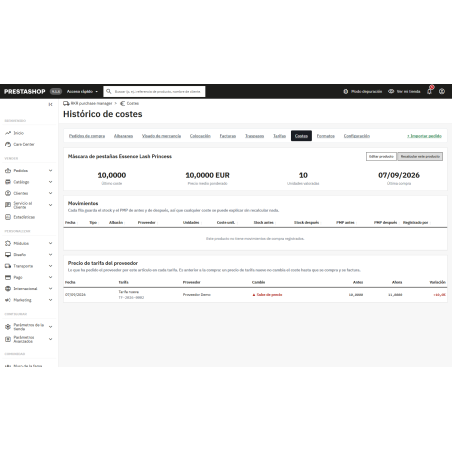Expand Parámetros Avanzados chevron
Image resolution: width=452 pixels, height=452 pixels.
[51, 339]
